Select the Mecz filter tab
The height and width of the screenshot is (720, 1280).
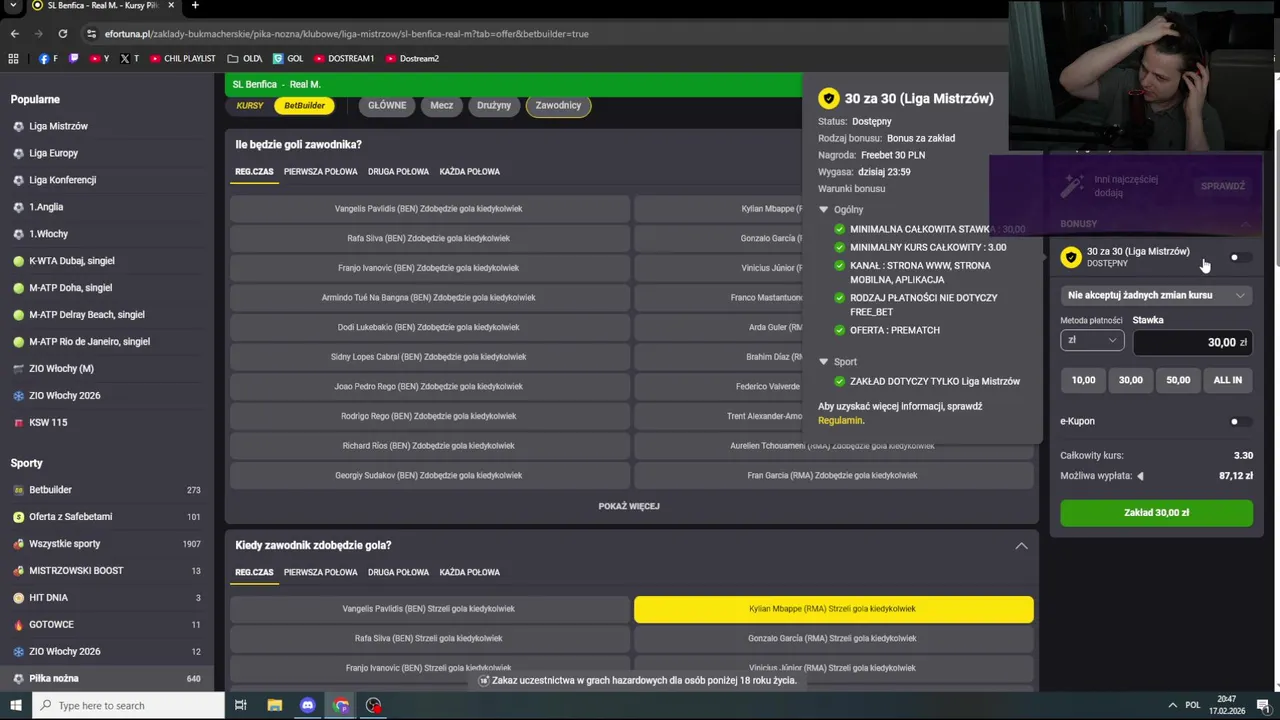click(x=441, y=105)
